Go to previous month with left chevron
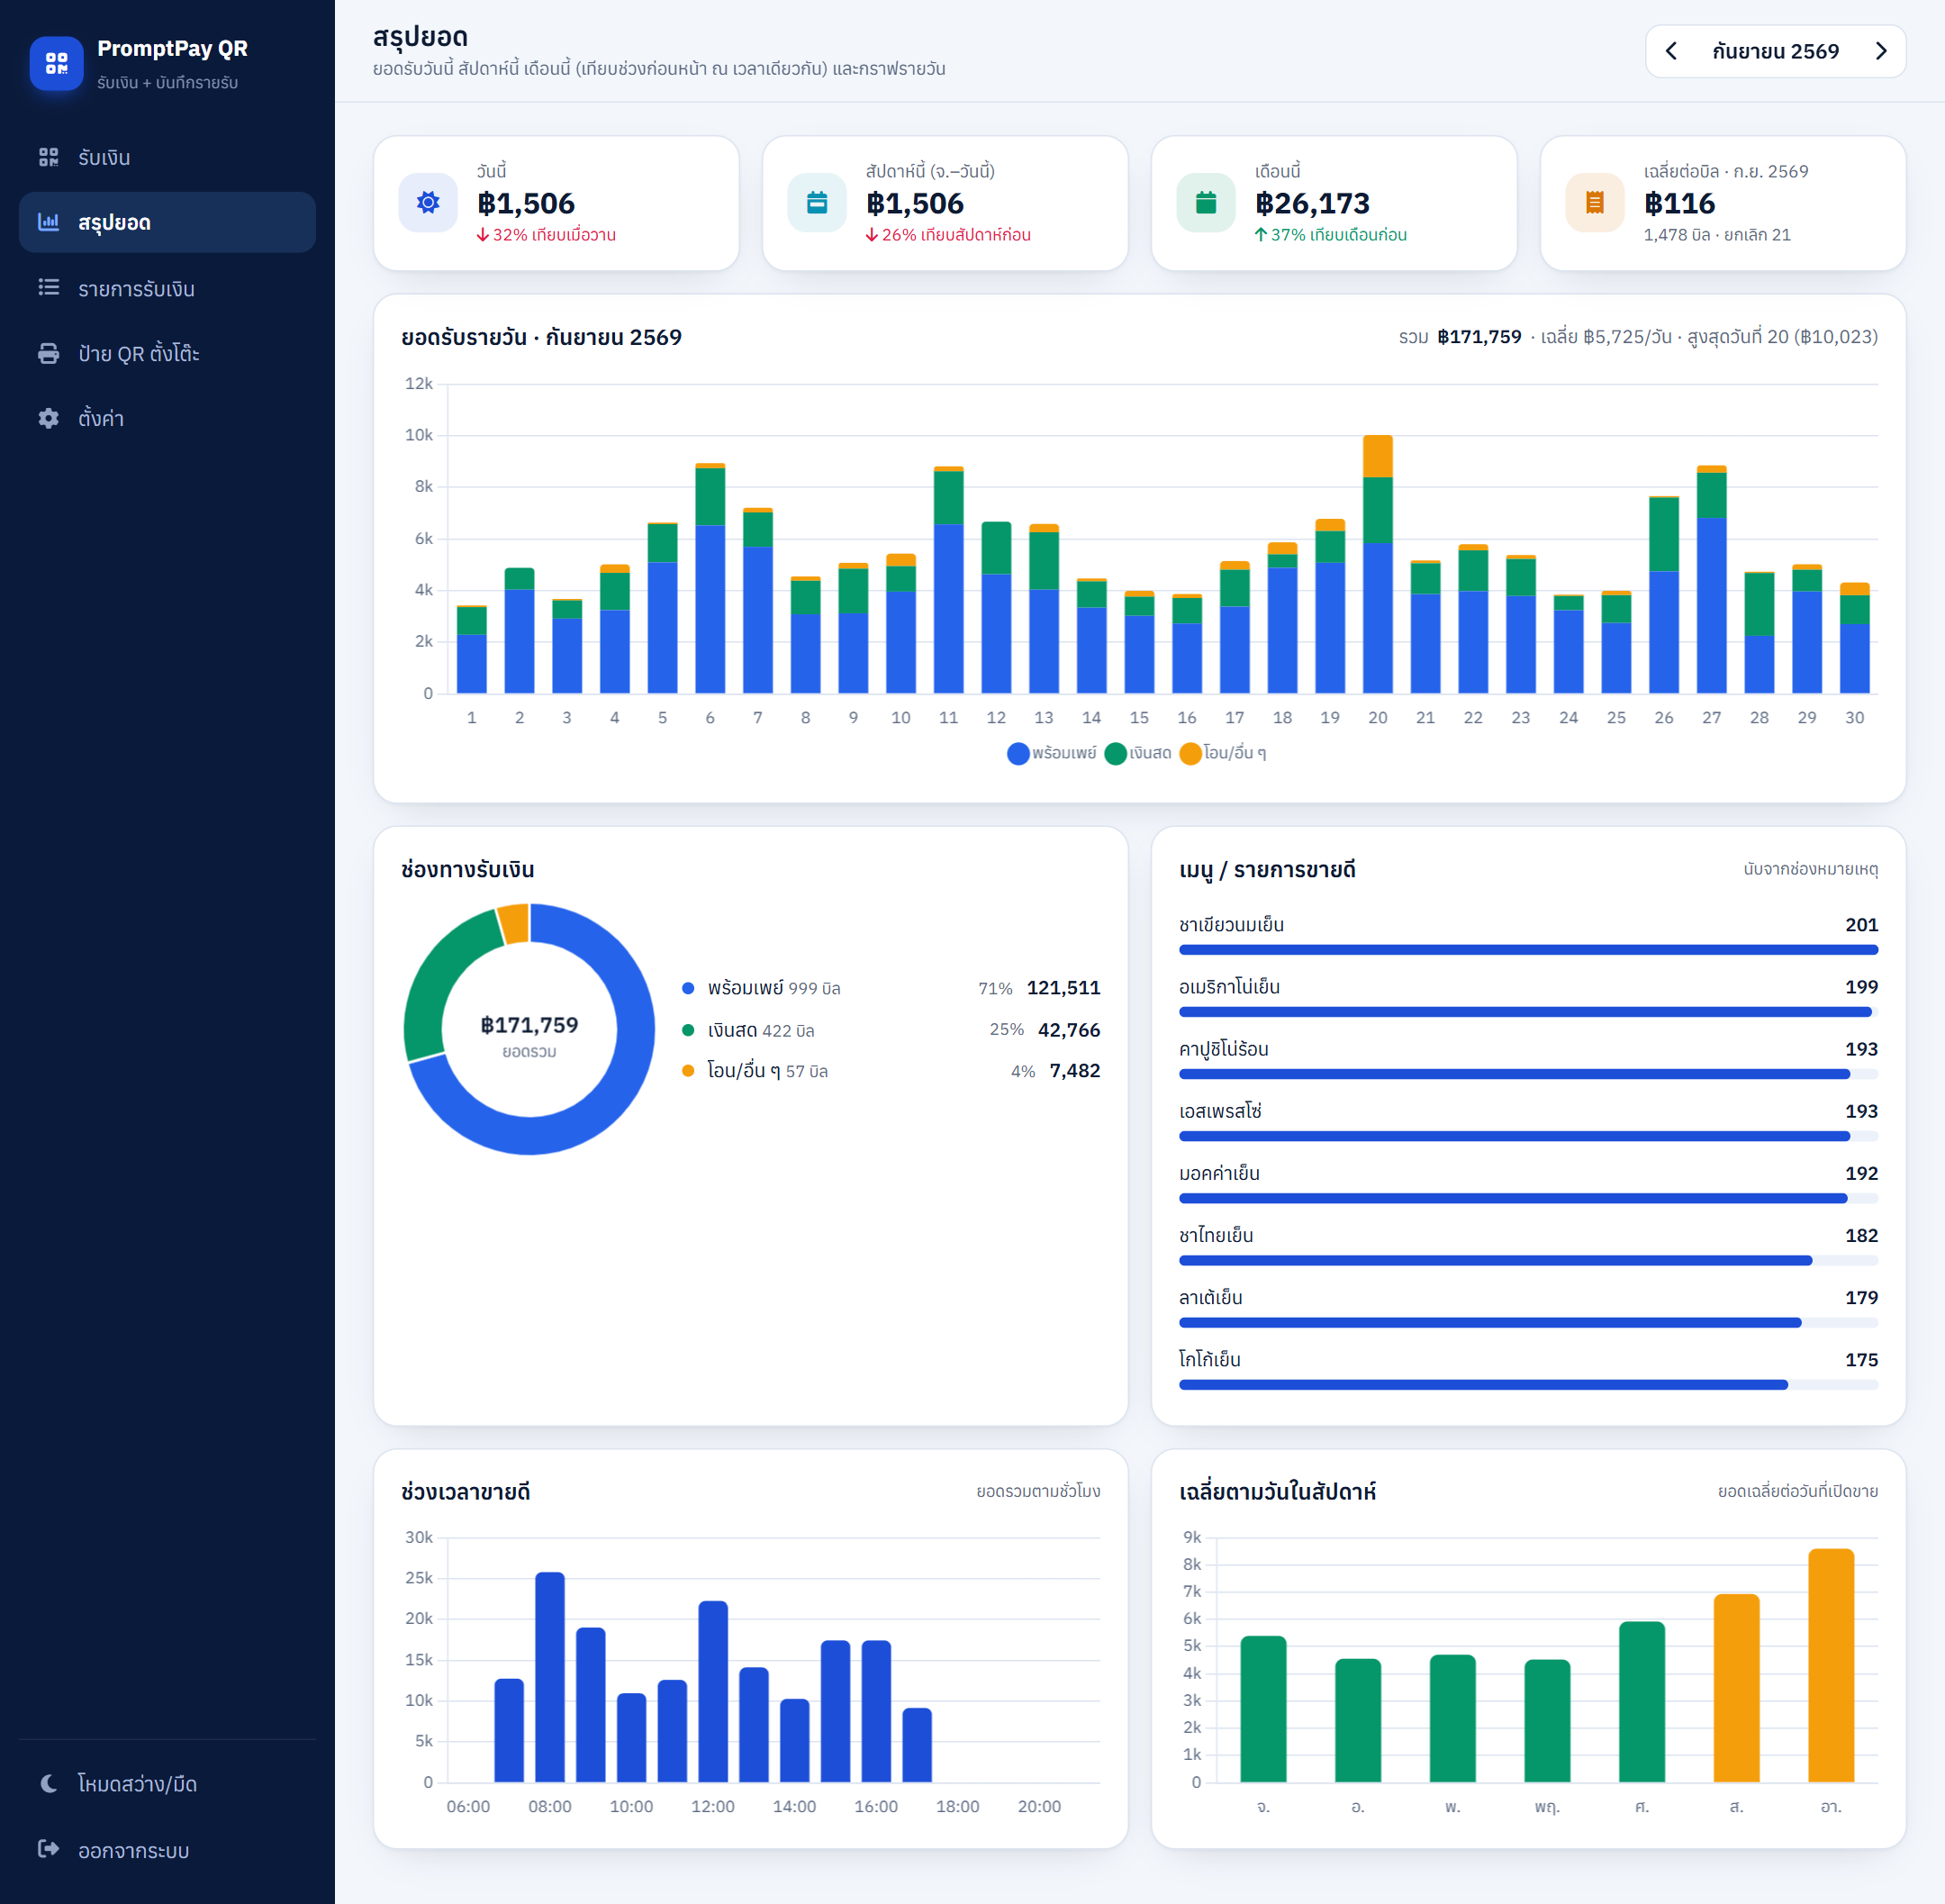Image resolution: width=1945 pixels, height=1904 pixels. (x=1671, y=51)
